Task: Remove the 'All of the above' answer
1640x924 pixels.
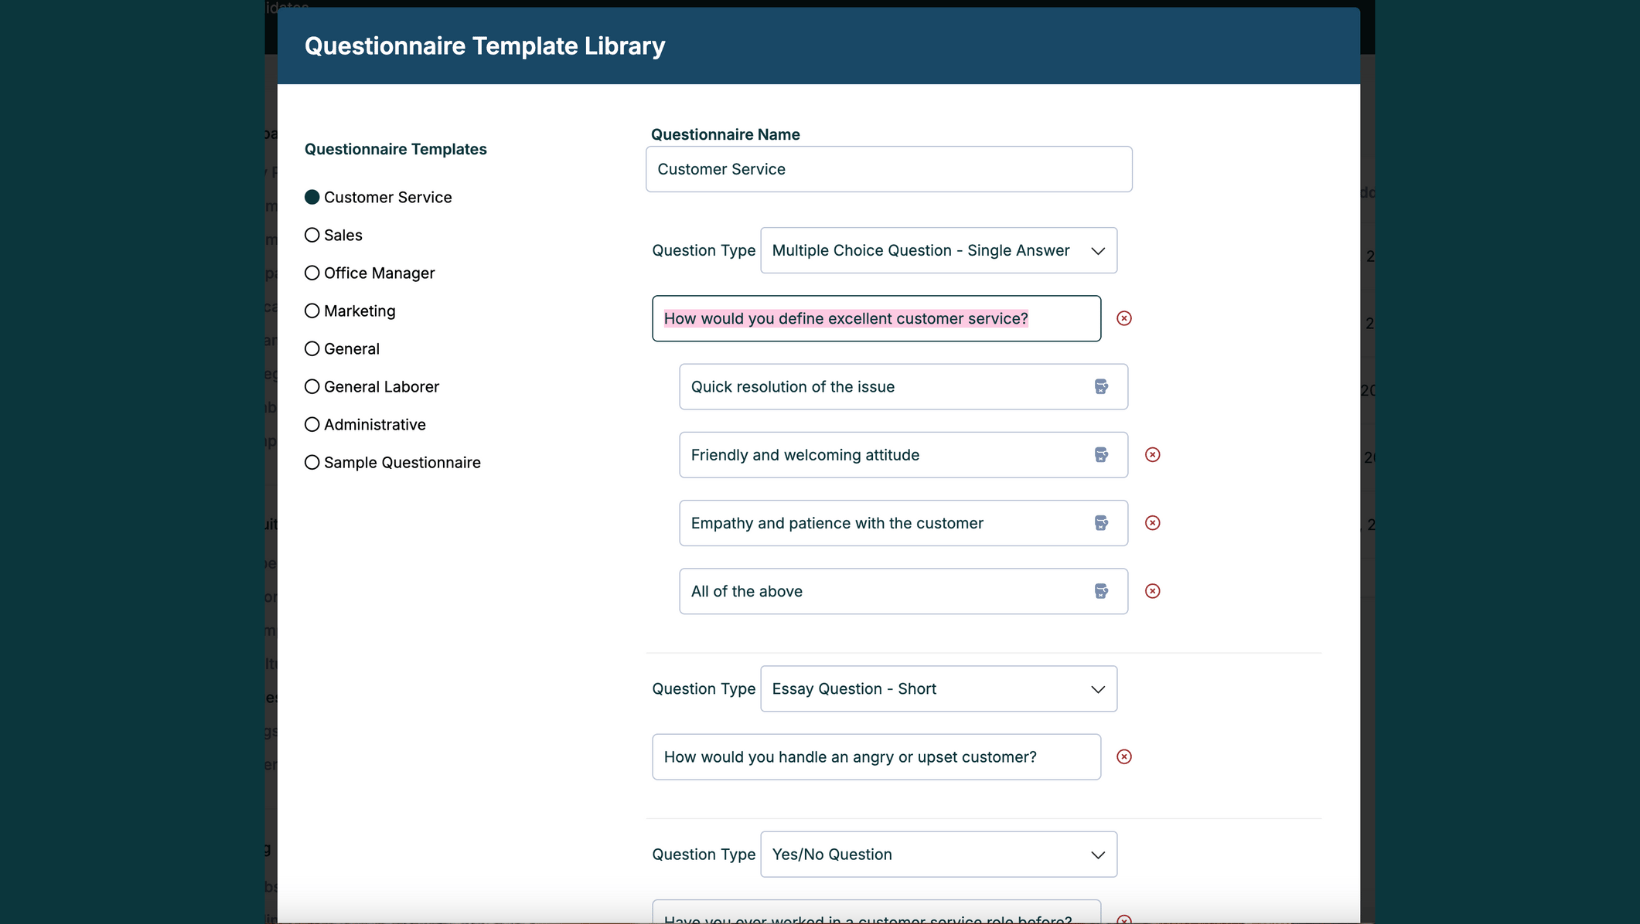Action: 1152,591
